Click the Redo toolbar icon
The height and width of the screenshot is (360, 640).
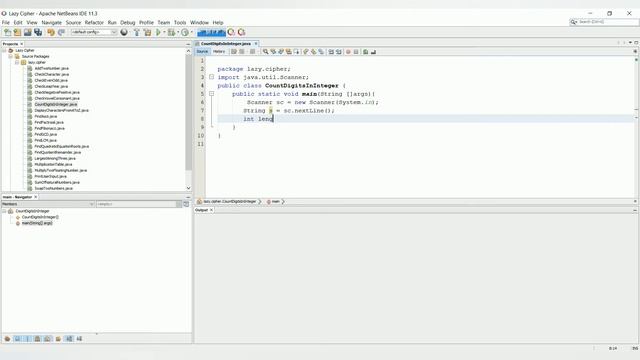click(x=61, y=32)
